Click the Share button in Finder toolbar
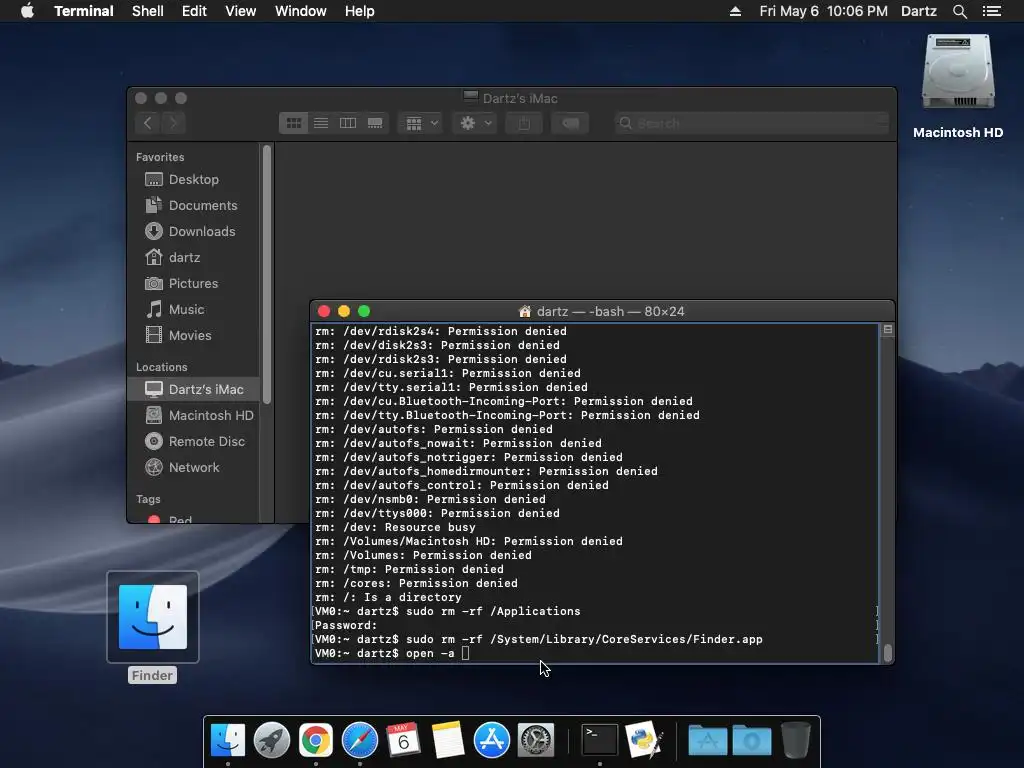Screen dimensions: 1024x768 tap(524, 123)
